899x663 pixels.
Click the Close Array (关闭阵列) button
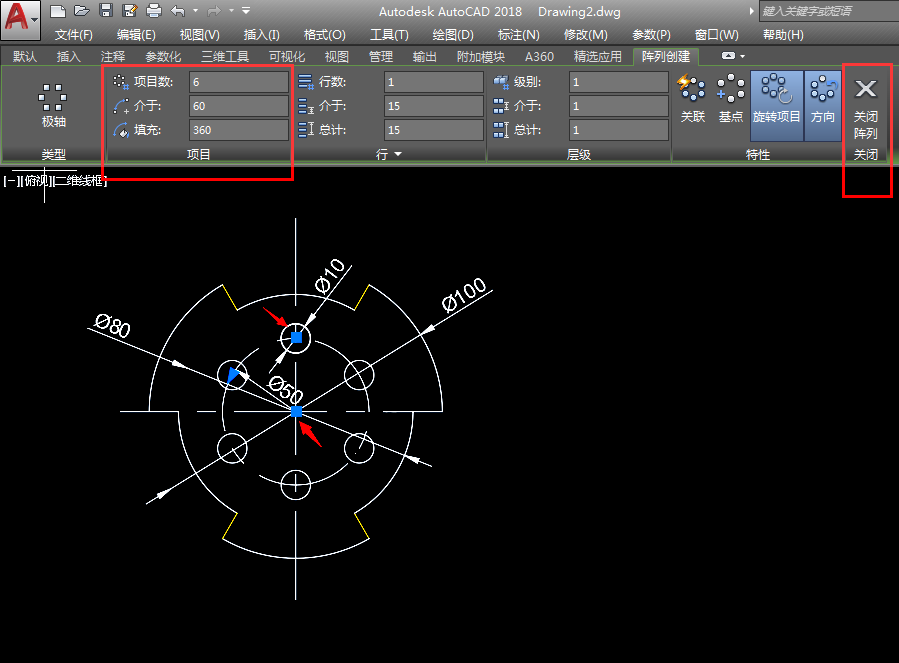coord(865,108)
